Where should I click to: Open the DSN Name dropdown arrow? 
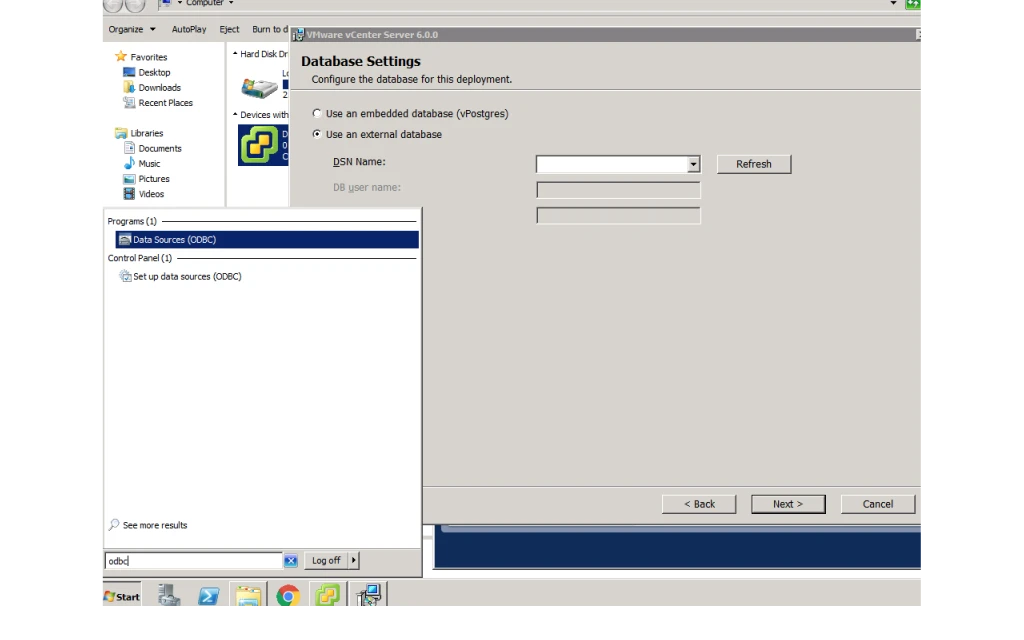click(x=693, y=164)
